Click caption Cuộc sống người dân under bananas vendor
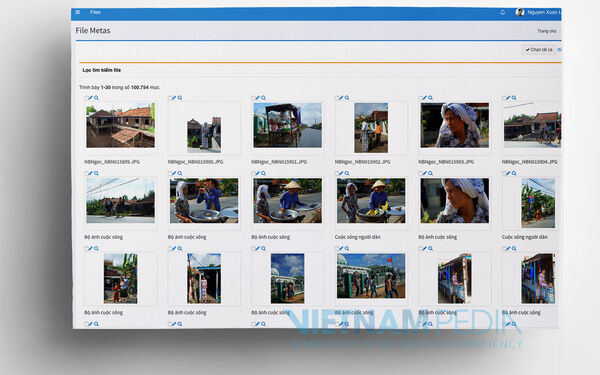600x375 pixels. click(x=357, y=237)
